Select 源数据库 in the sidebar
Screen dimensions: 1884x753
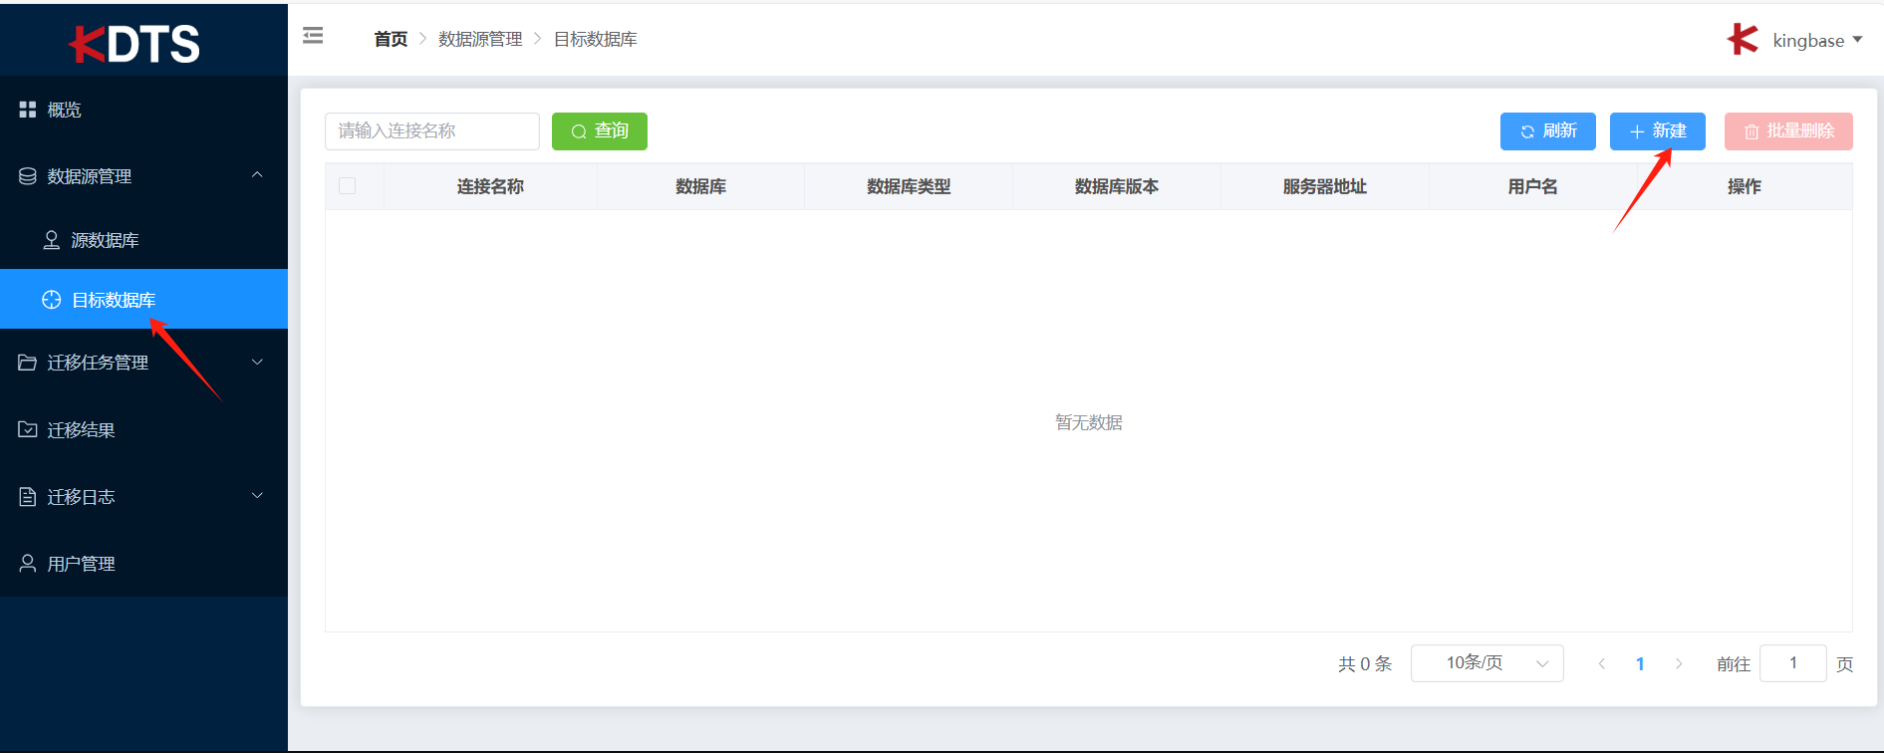pyautogui.click(x=104, y=240)
